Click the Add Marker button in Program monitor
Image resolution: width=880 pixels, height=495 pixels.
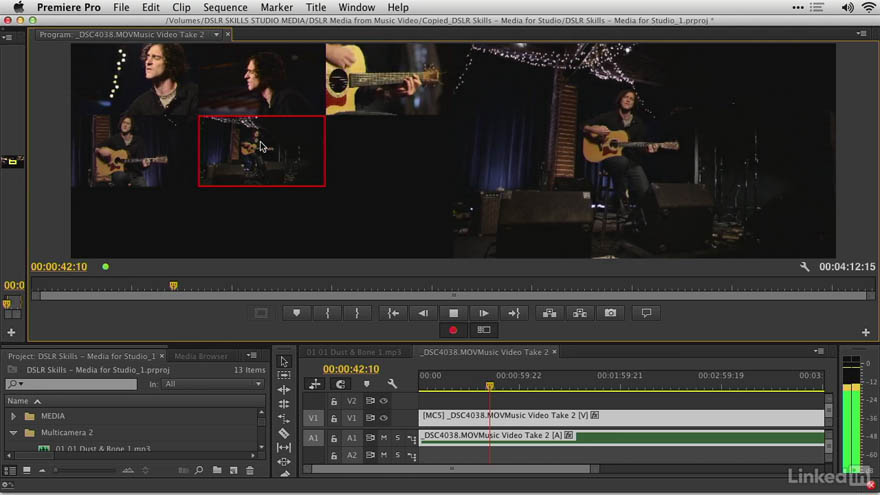click(296, 313)
